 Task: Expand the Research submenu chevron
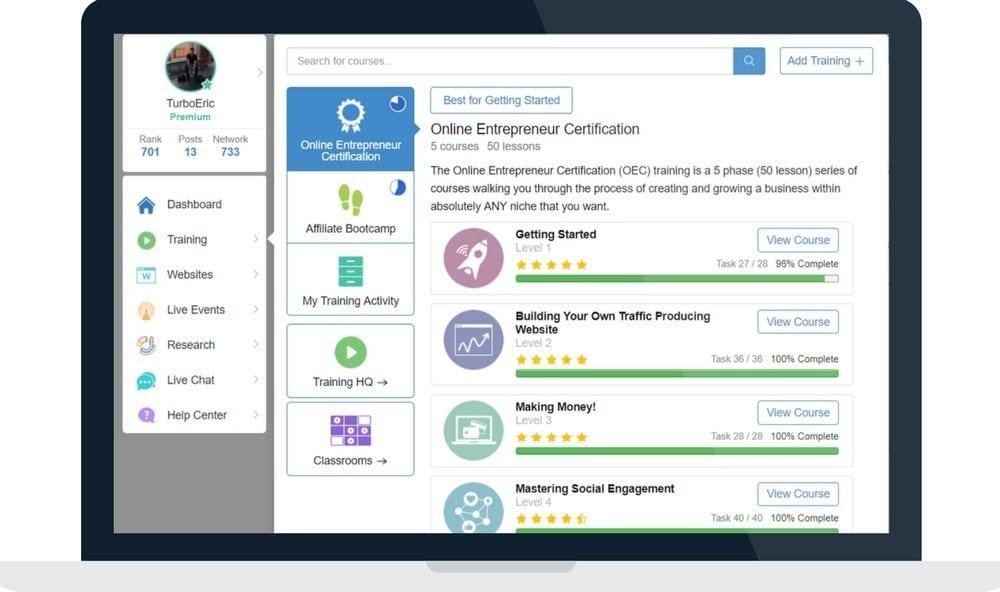click(x=256, y=344)
